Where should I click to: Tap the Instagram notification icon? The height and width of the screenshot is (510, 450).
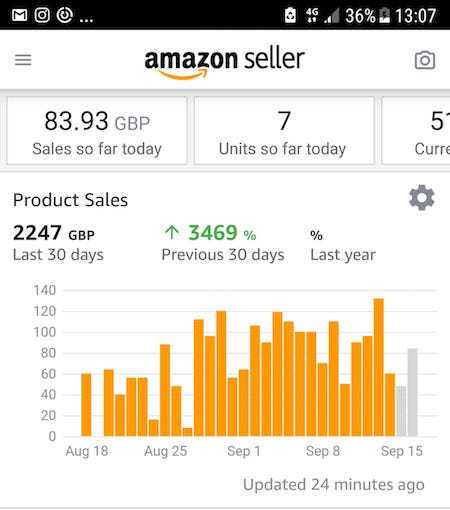point(42,15)
